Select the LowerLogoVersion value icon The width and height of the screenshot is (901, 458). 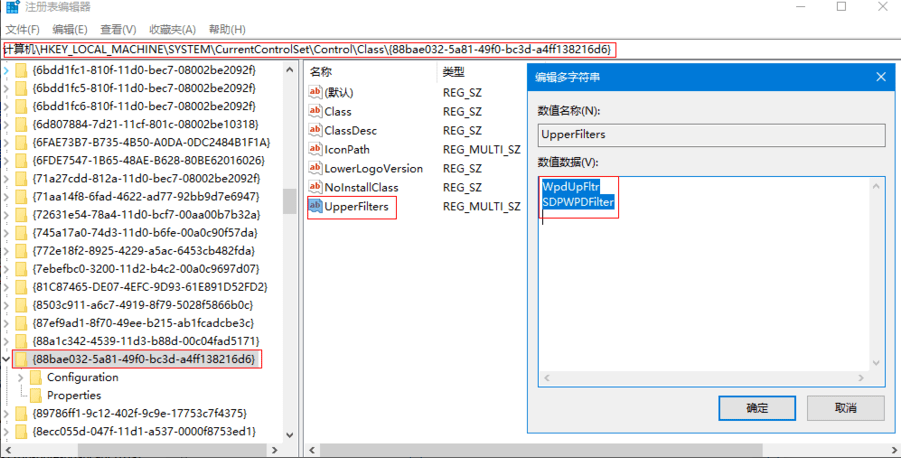click(315, 168)
